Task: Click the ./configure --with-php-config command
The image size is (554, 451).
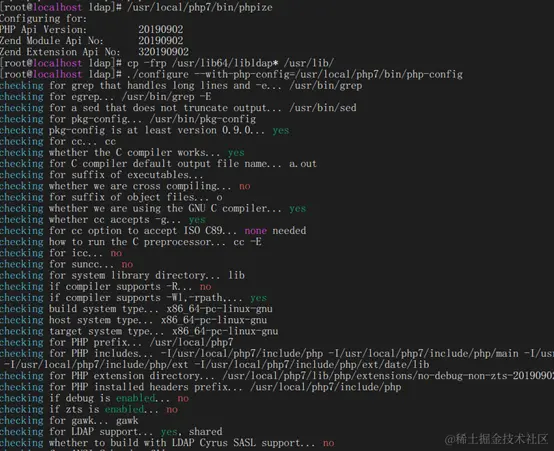Action: [x=295, y=74]
